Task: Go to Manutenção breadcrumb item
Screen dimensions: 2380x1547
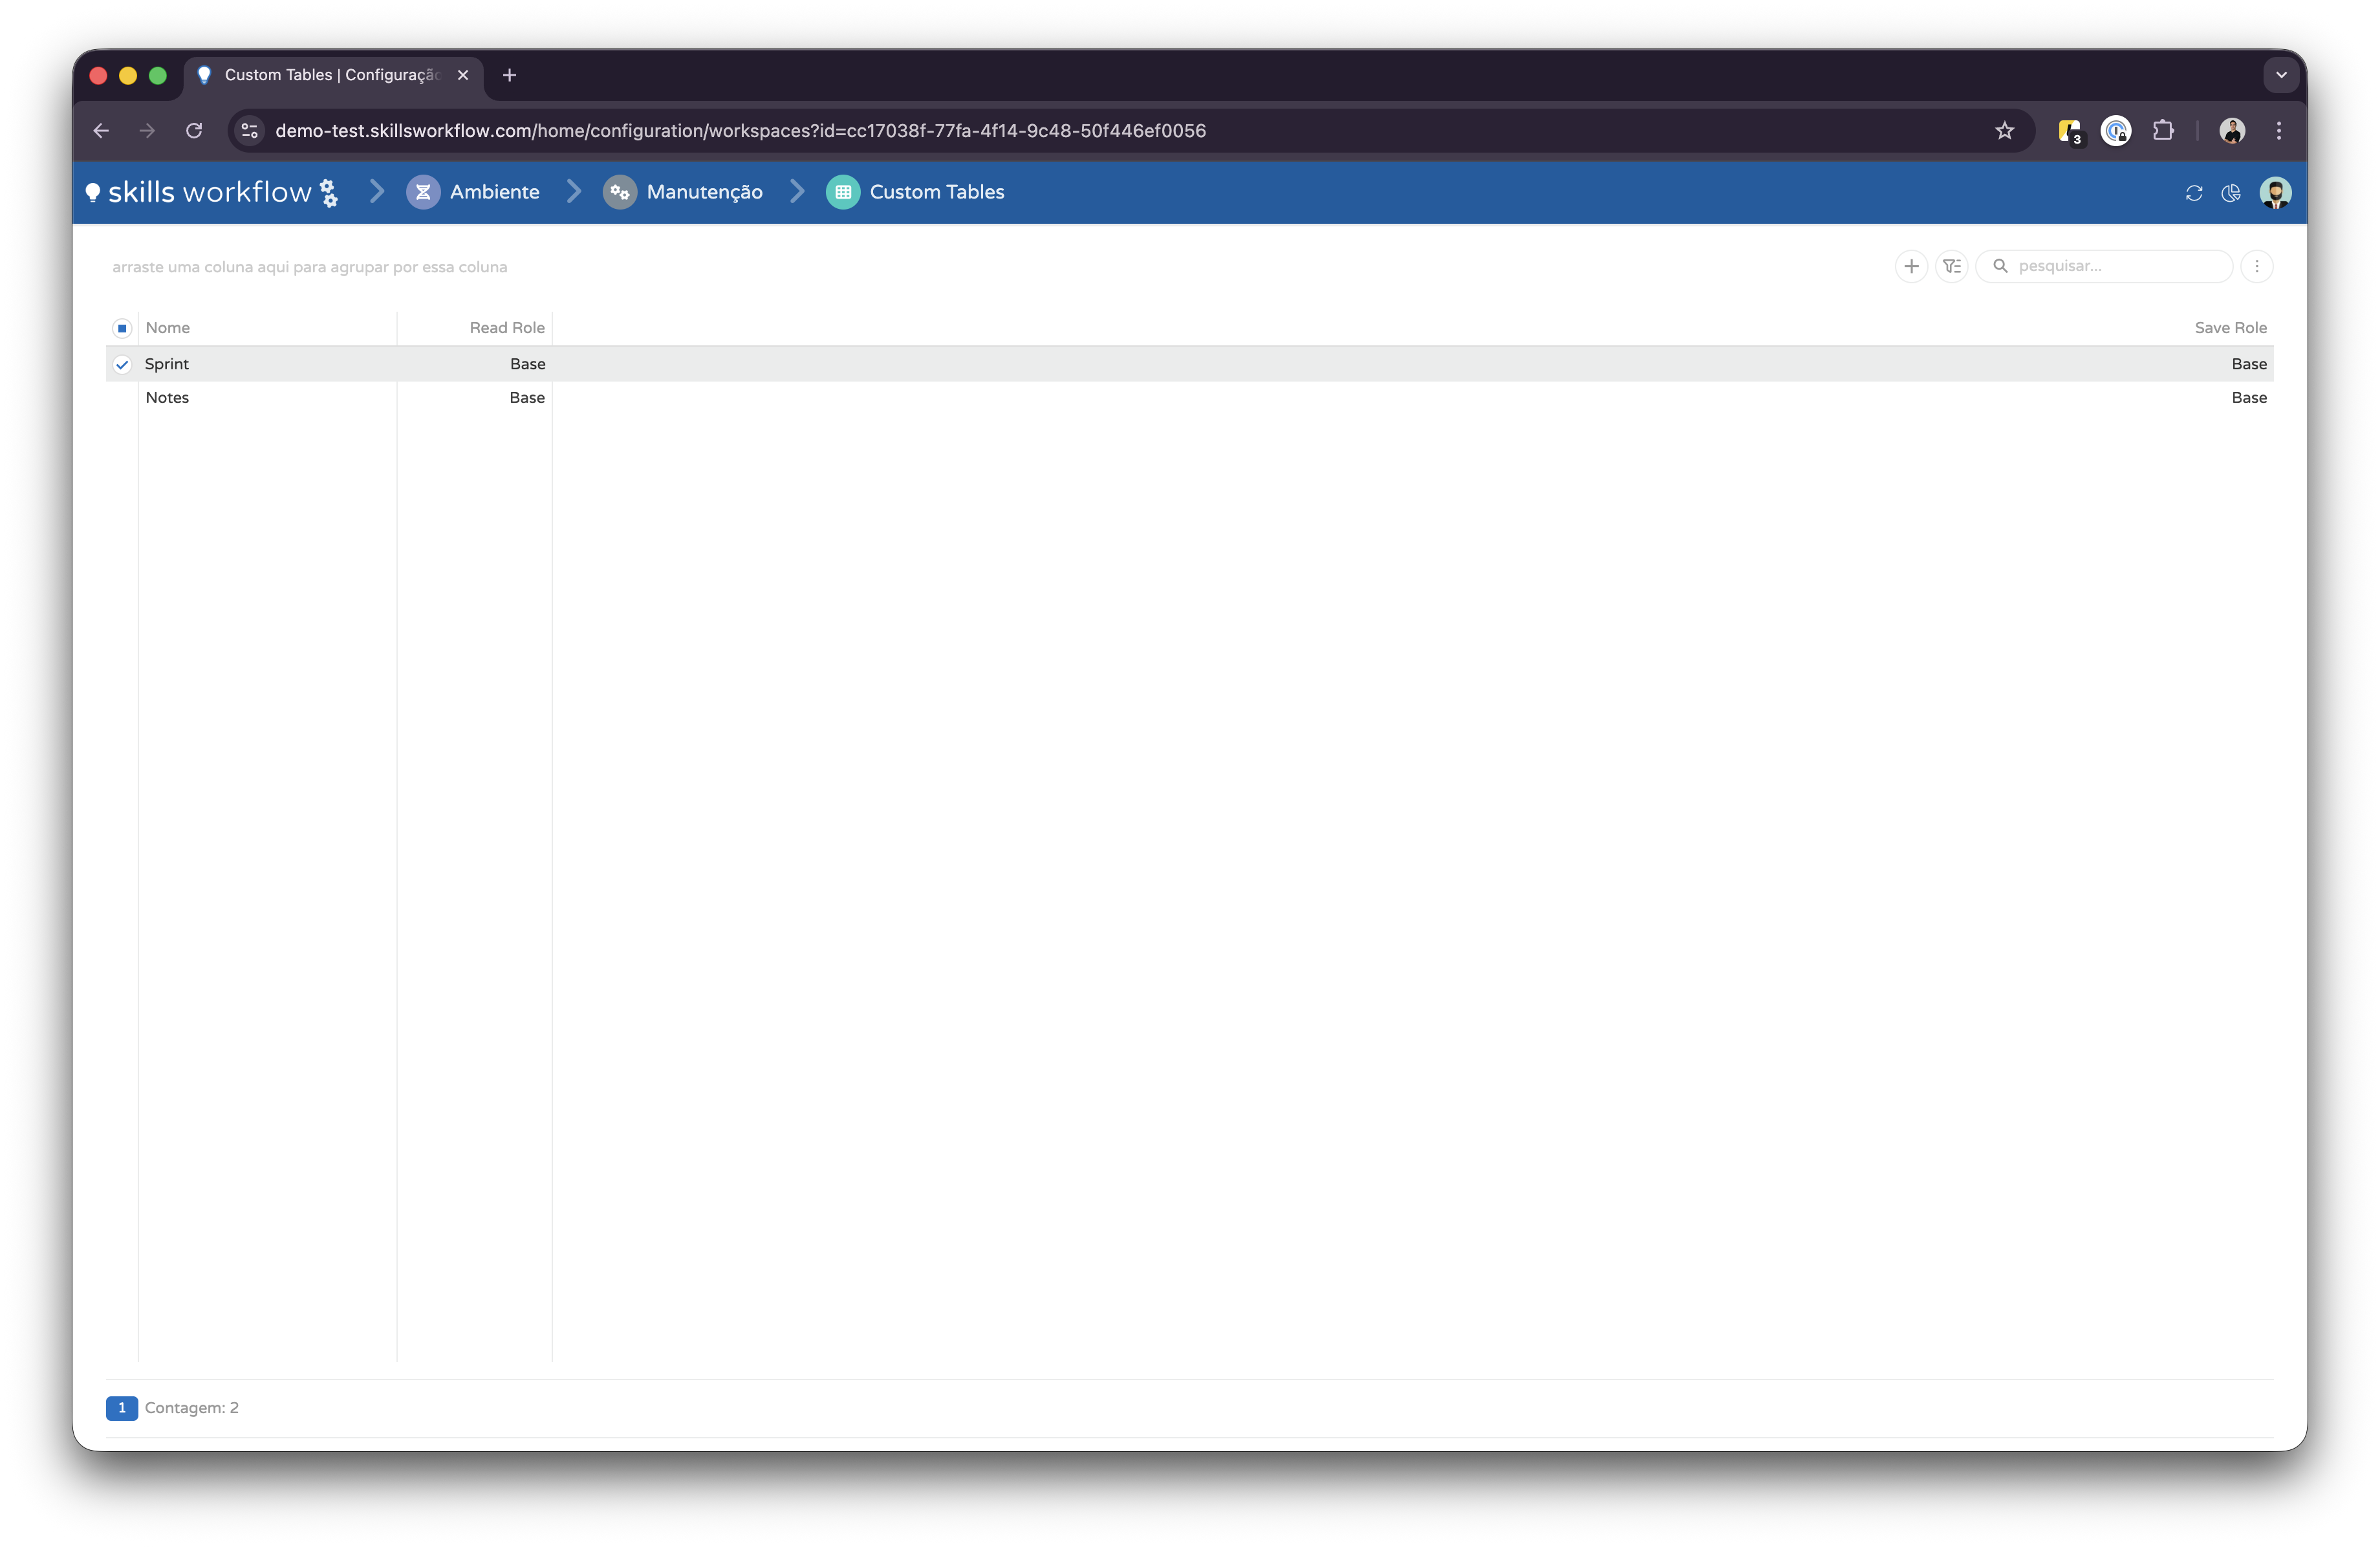Action: click(x=703, y=192)
